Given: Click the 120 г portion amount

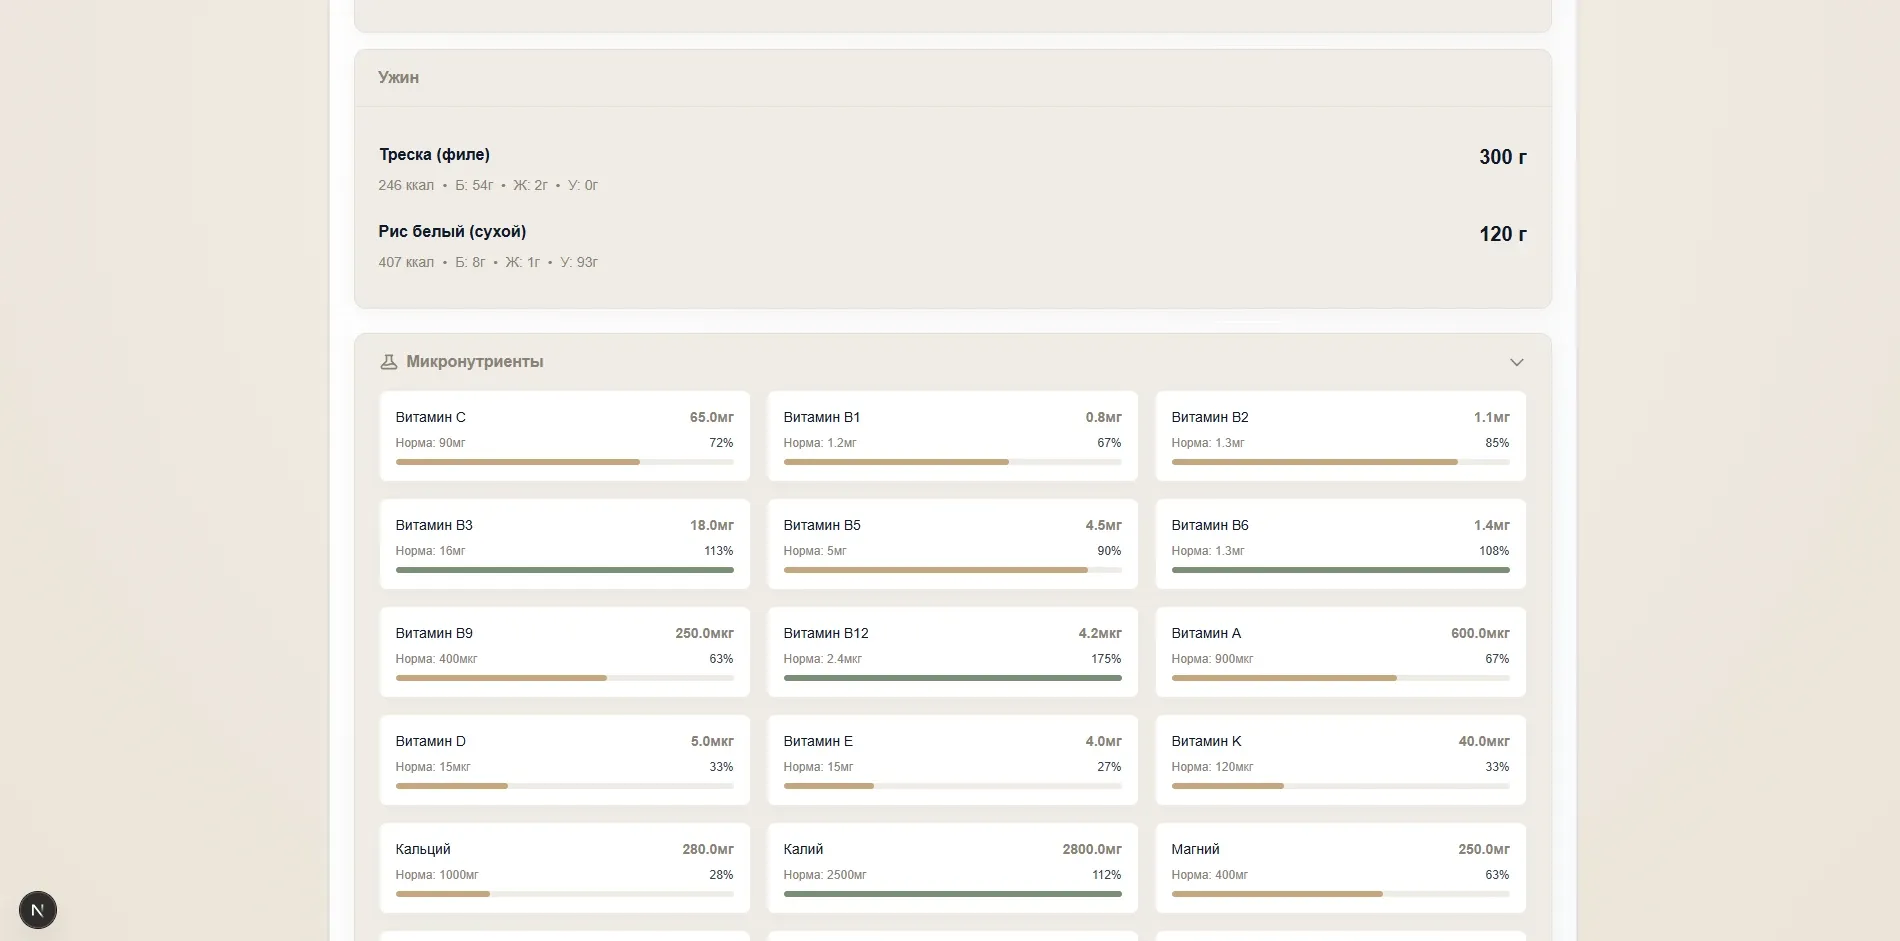Looking at the screenshot, I should click(x=1502, y=234).
